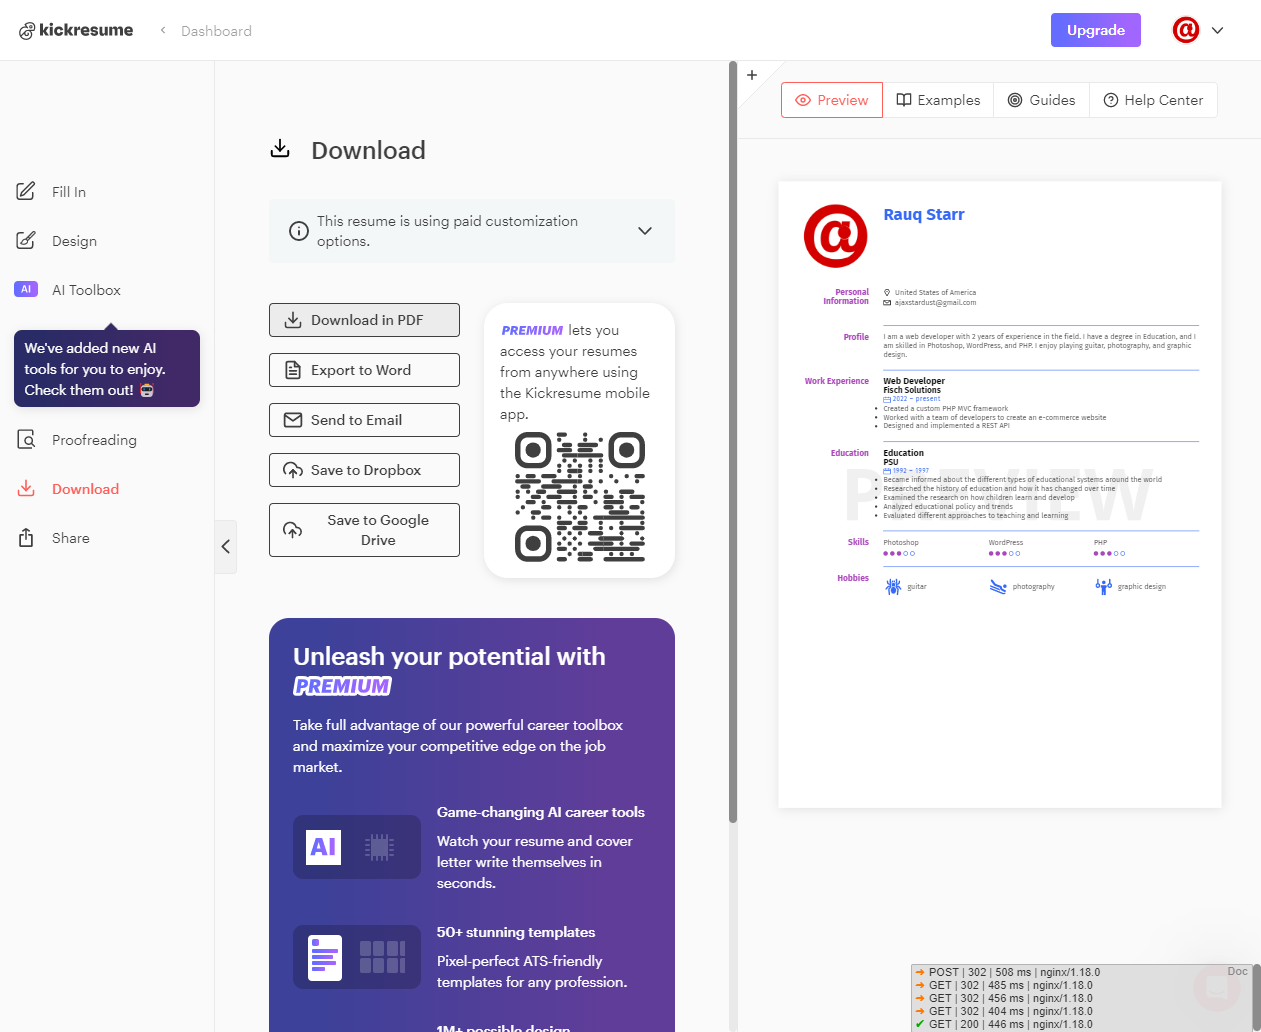This screenshot has width=1261, height=1032.
Task: Click the Kickresume logo
Action: [76, 30]
